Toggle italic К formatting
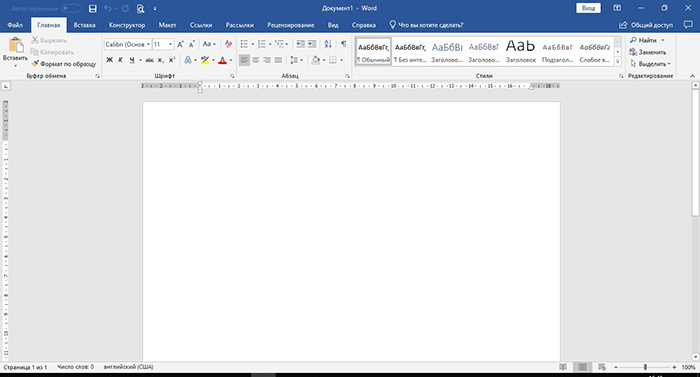 click(x=121, y=60)
